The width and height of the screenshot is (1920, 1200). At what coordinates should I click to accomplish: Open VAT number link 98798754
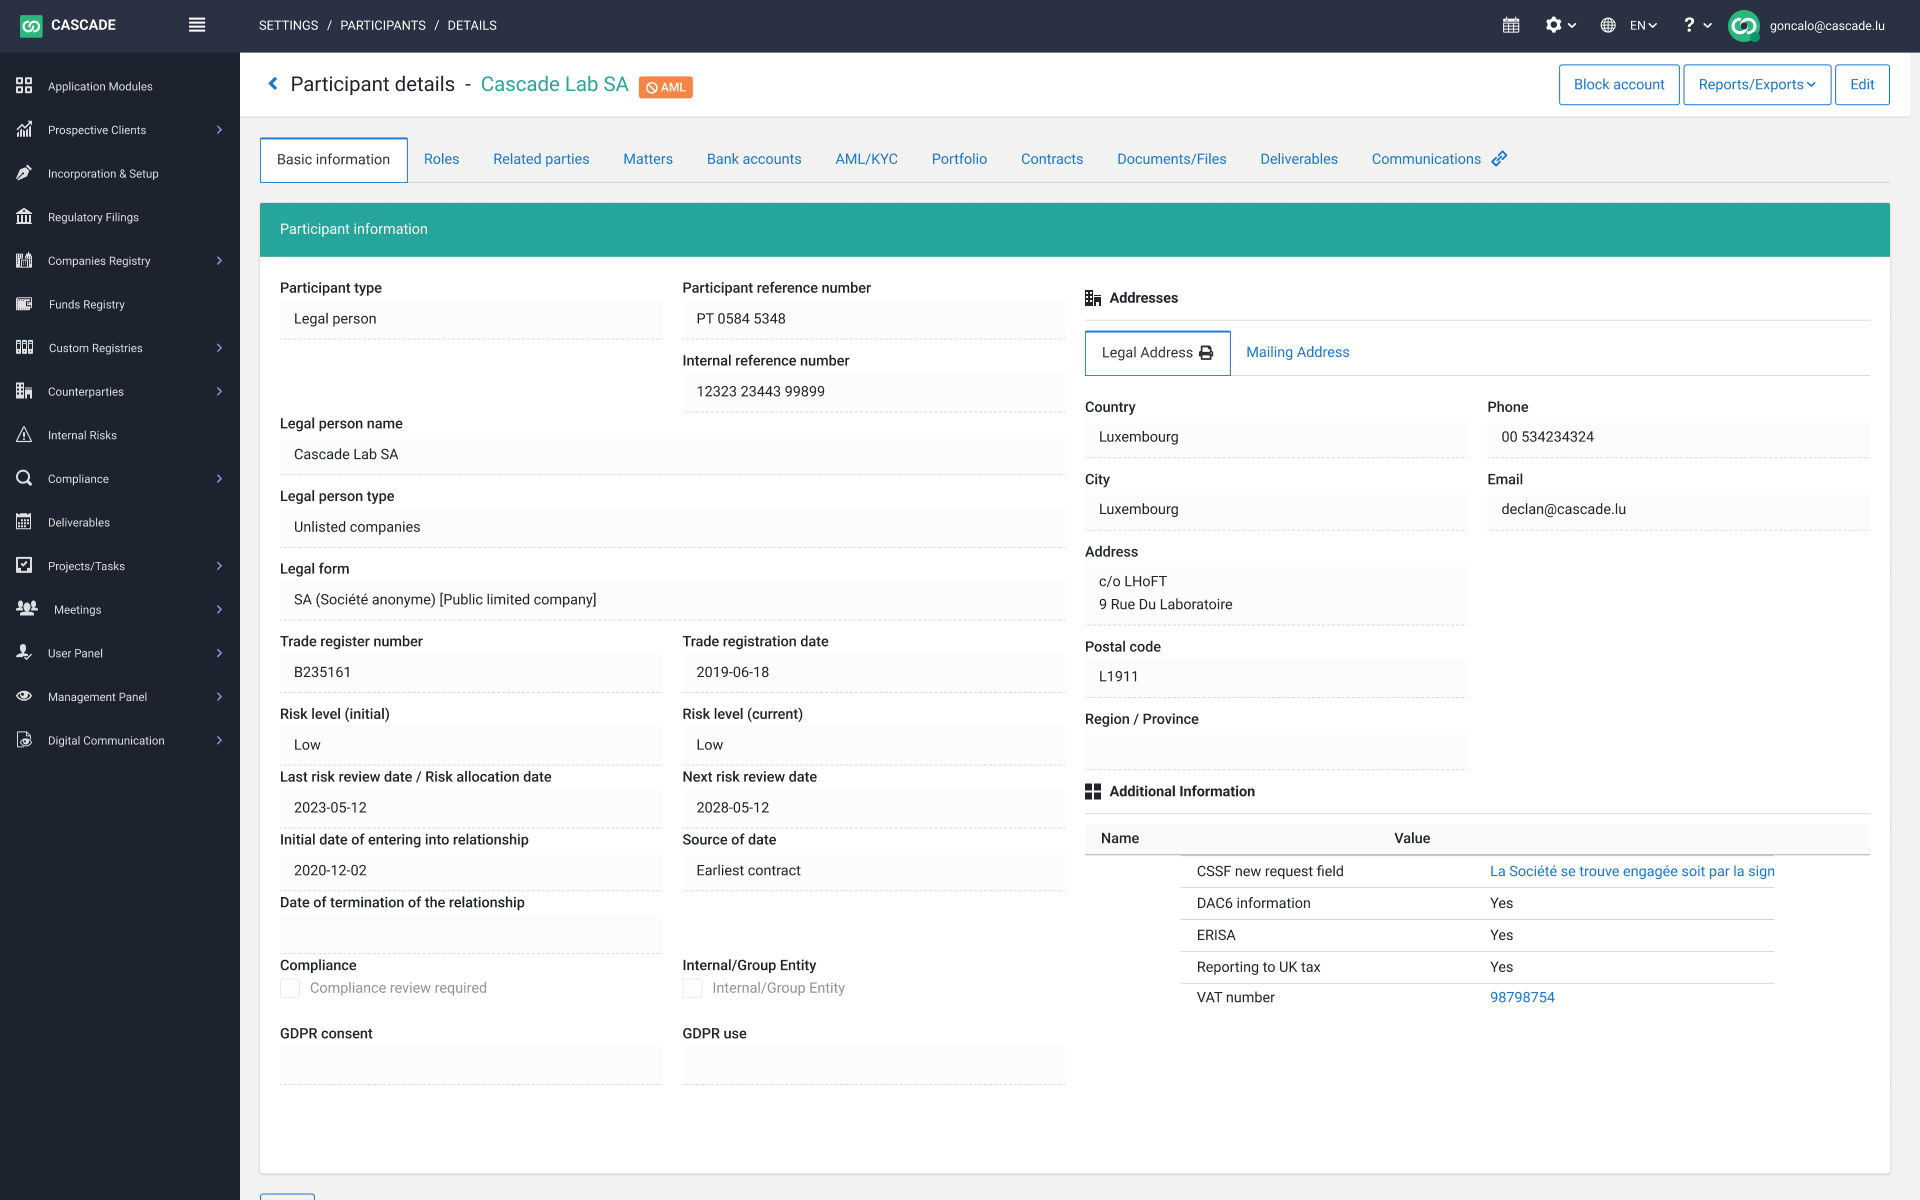pos(1522,997)
